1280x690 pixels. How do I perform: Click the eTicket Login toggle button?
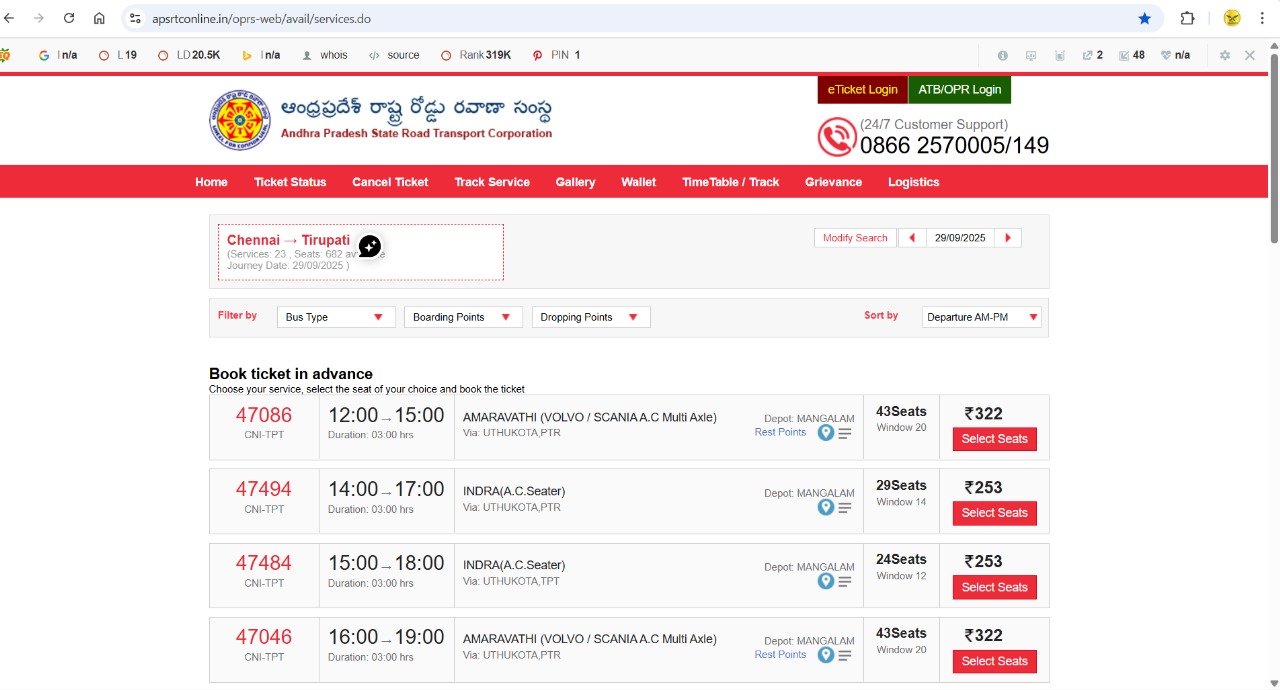(x=861, y=89)
